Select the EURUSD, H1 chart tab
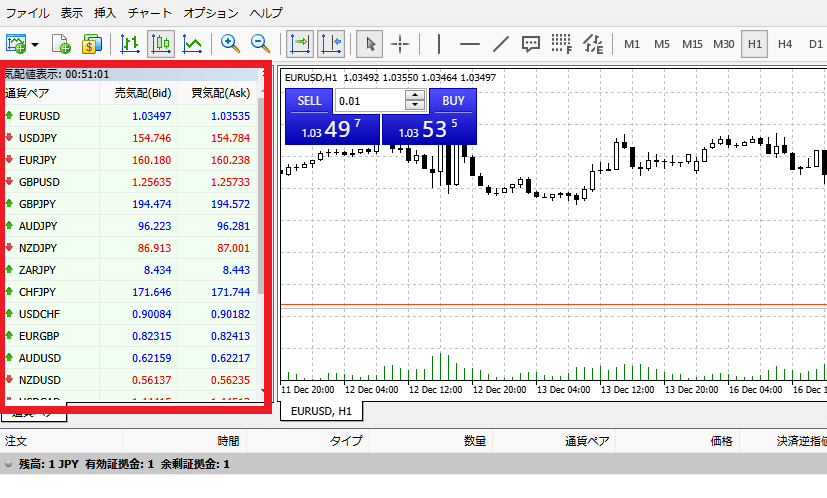The width and height of the screenshot is (827, 498). pos(321,411)
